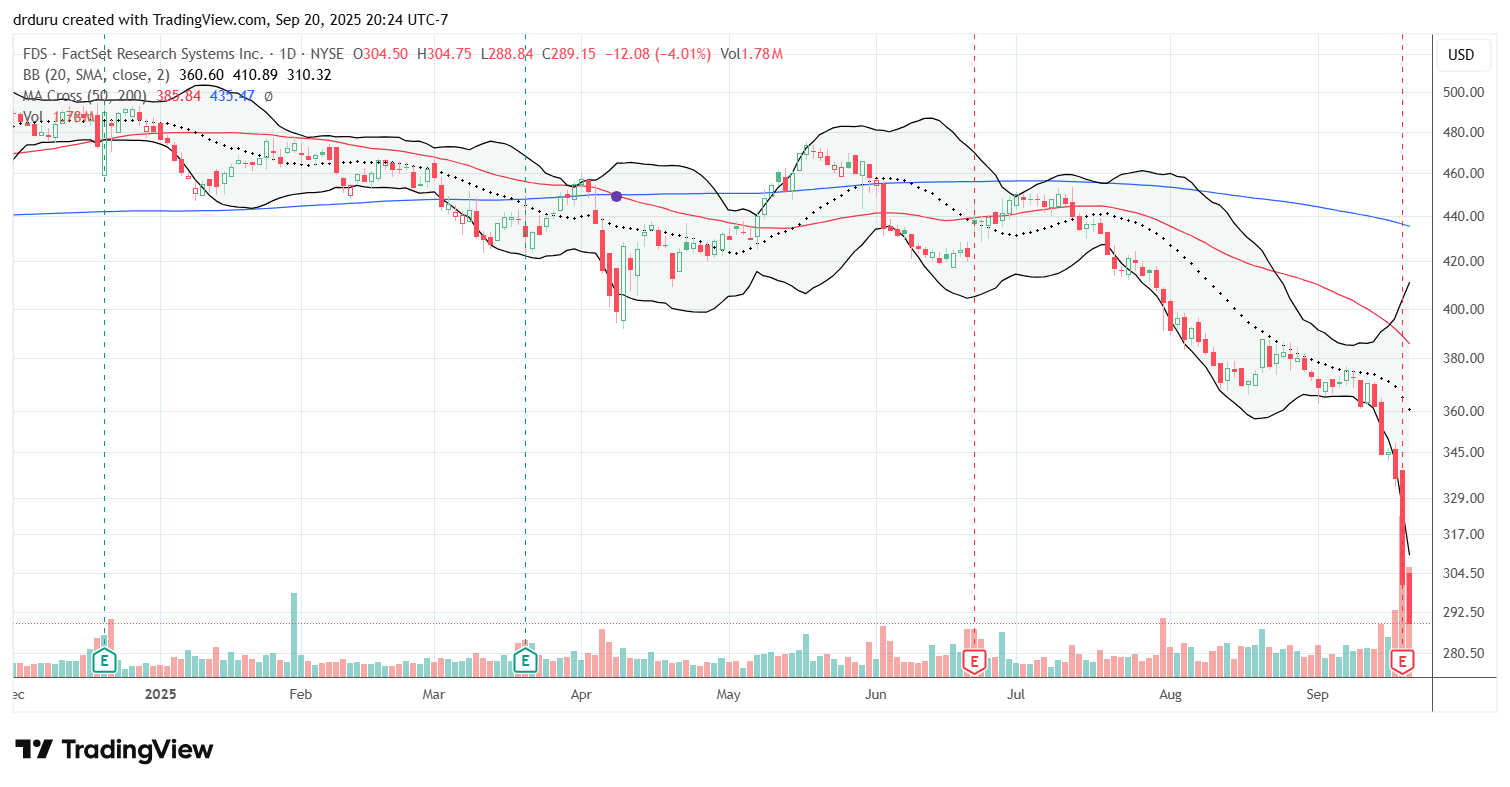
Task: Click the purple dot on the 200-day average line
Action: tap(616, 196)
